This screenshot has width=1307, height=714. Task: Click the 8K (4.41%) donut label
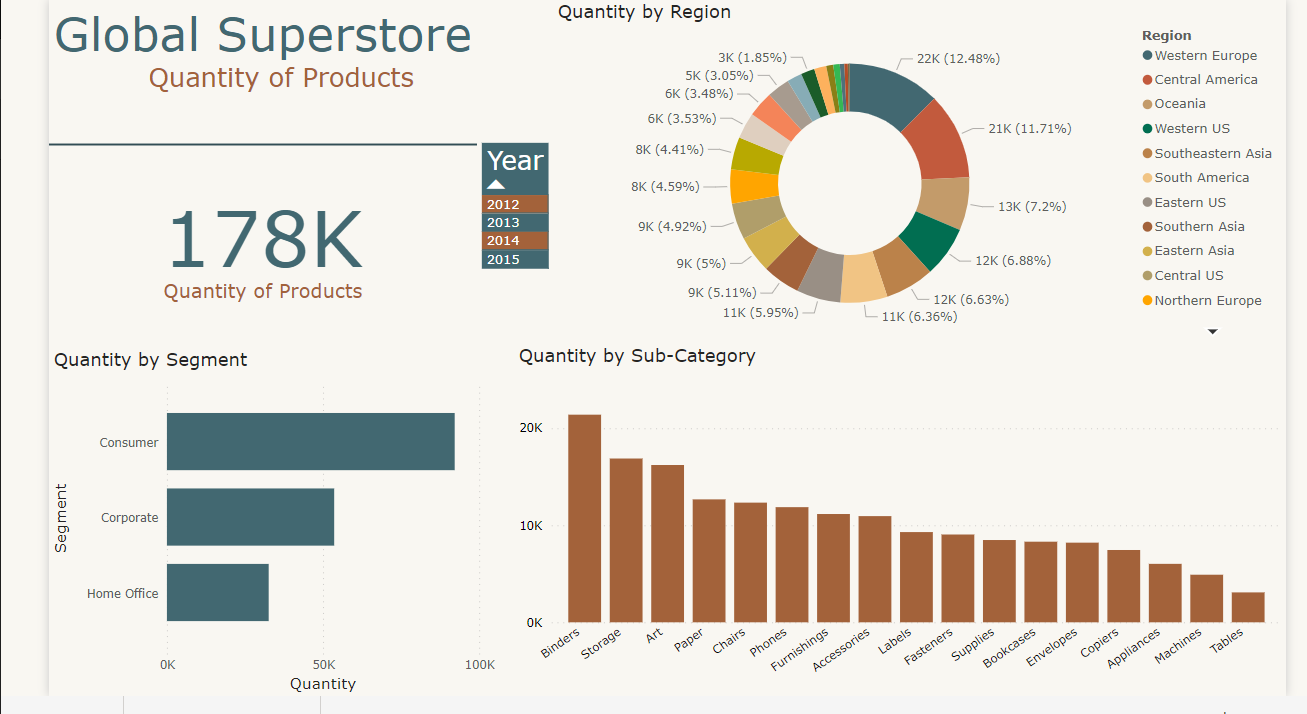pyautogui.click(x=669, y=149)
